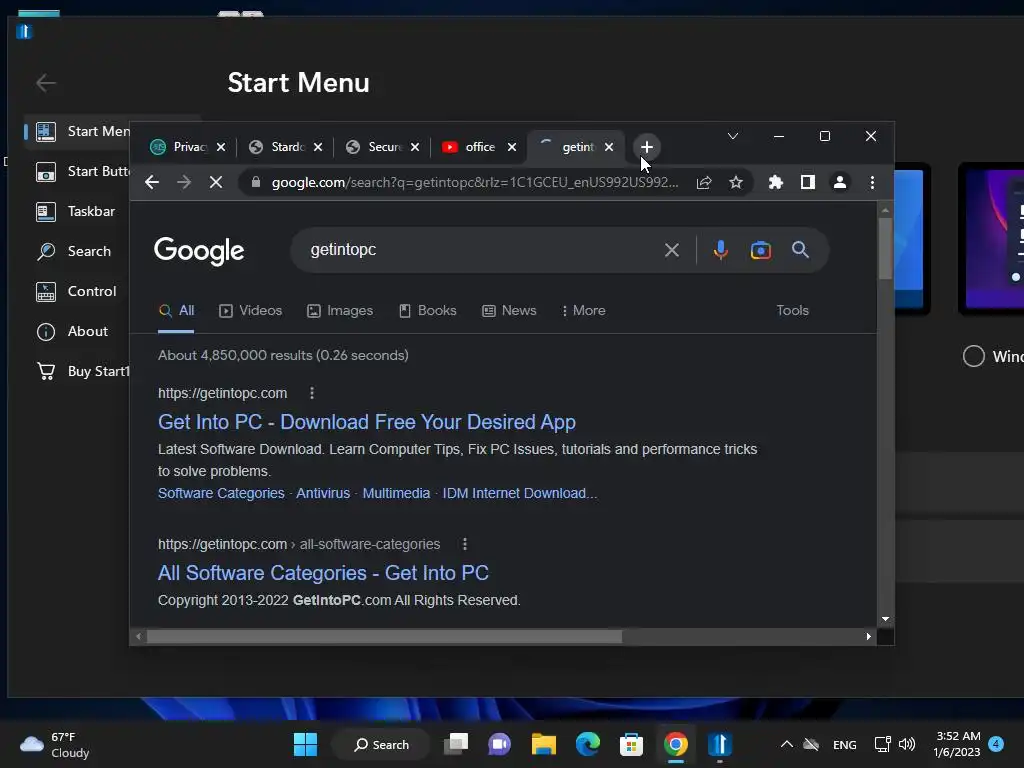The image size is (1024, 768).
Task: Open Chrome three-dot menu
Action: 872,182
